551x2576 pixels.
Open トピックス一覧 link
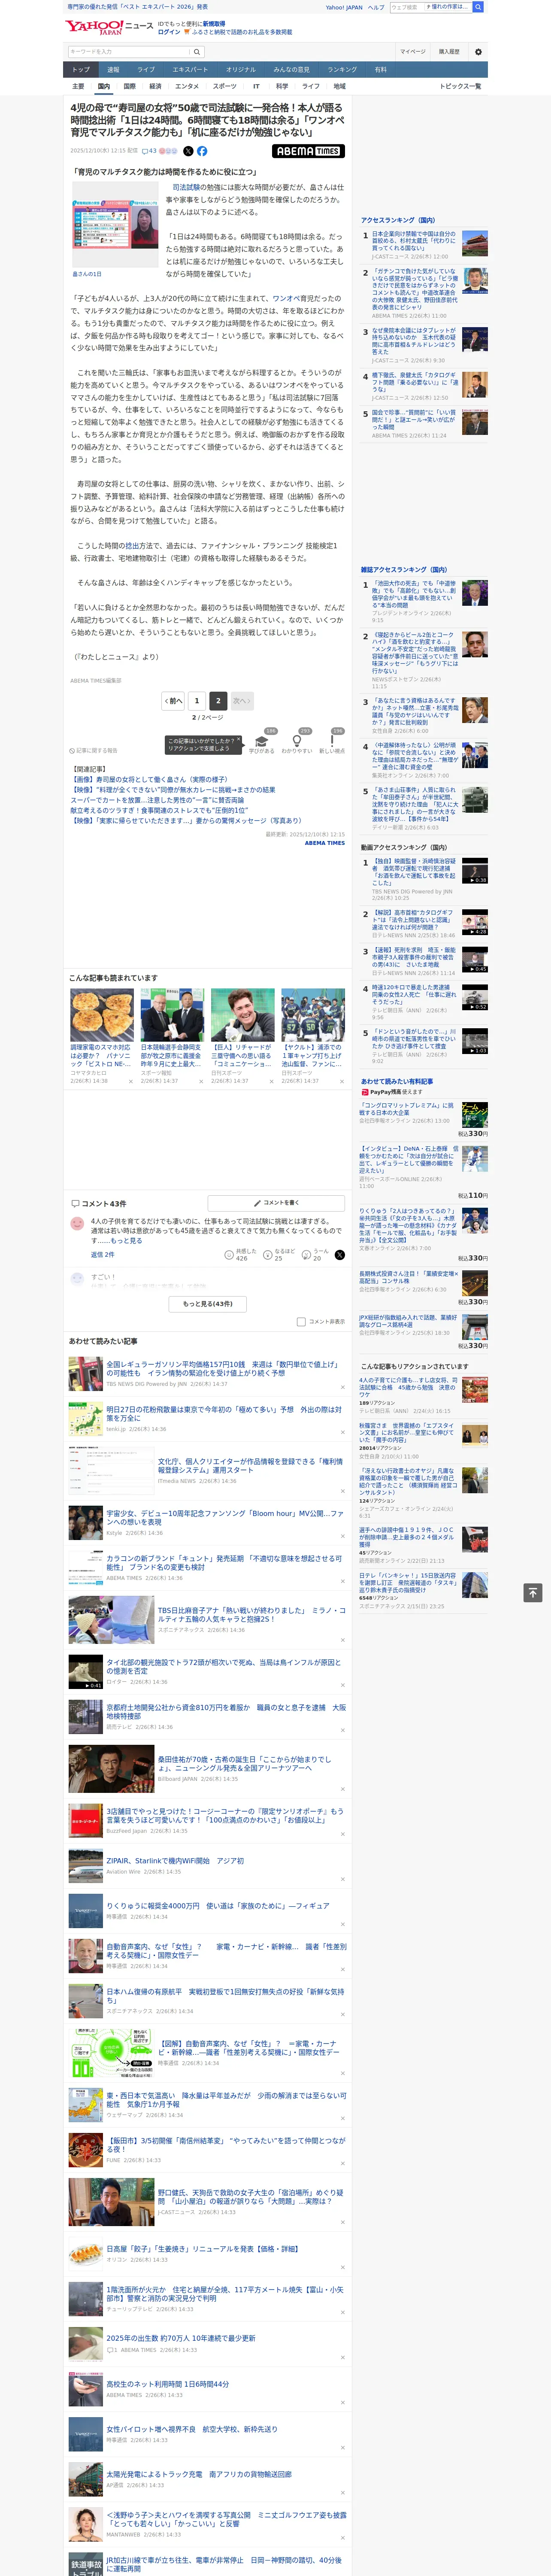(460, 86)
